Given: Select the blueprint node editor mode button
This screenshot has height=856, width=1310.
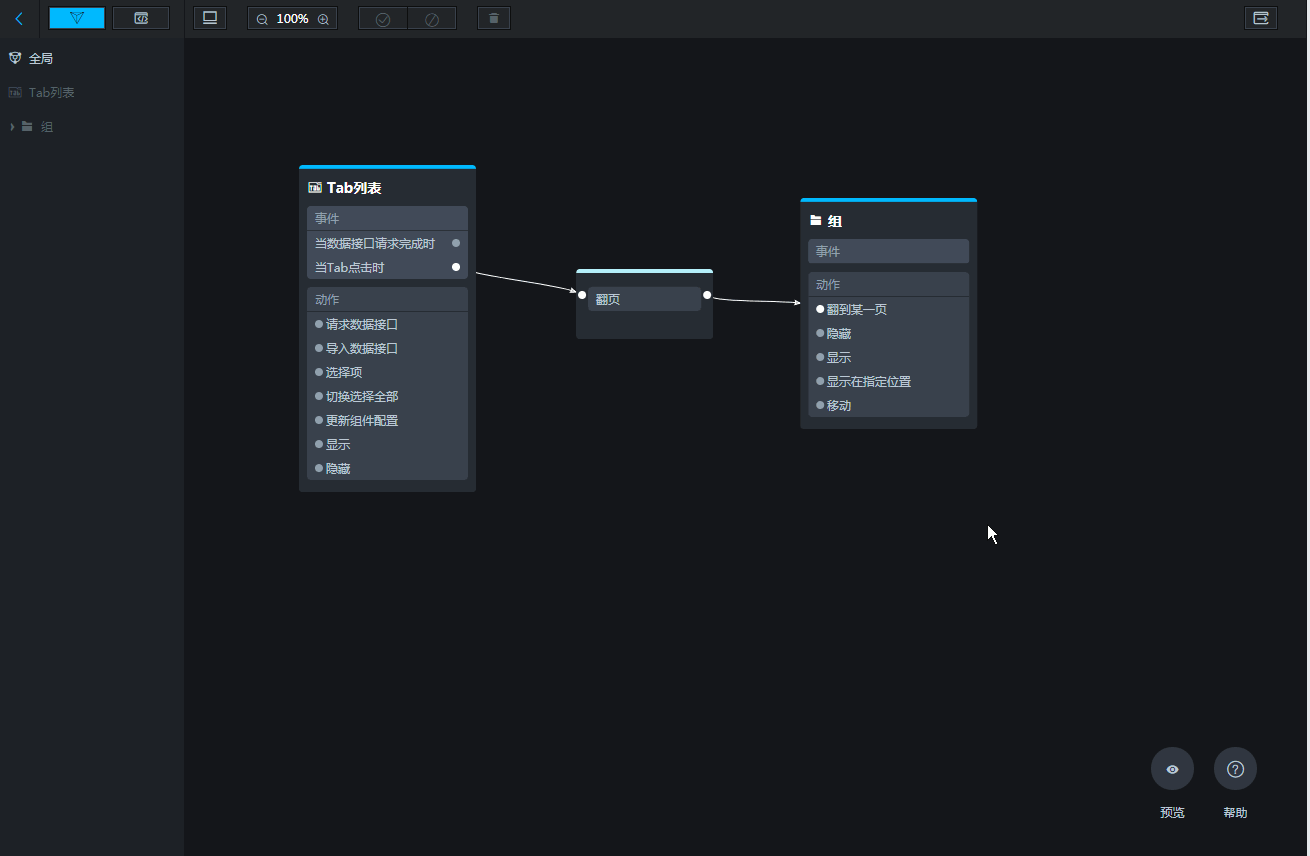Looking at the screenshot, I should (77, 18).
